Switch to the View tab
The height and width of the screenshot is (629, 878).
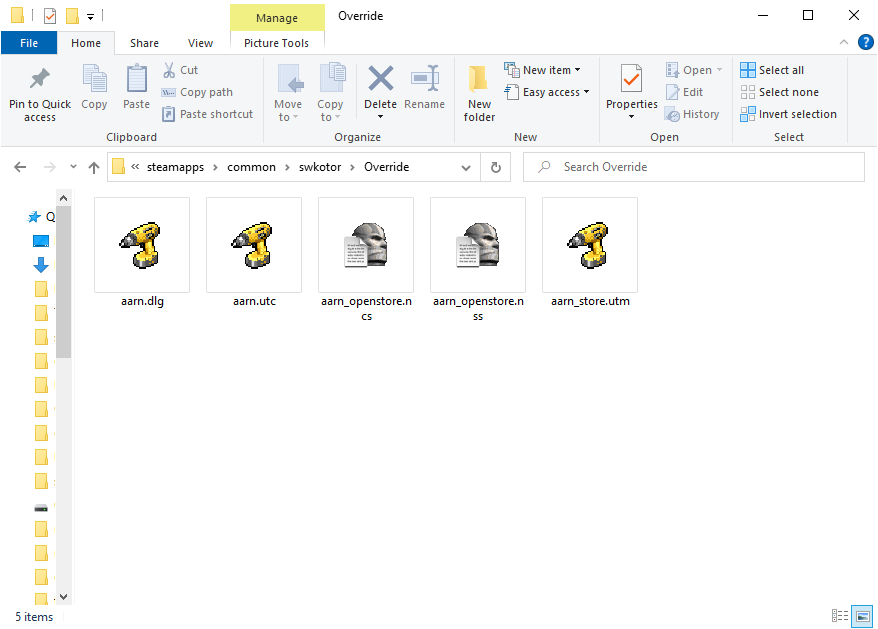(200, 43)
